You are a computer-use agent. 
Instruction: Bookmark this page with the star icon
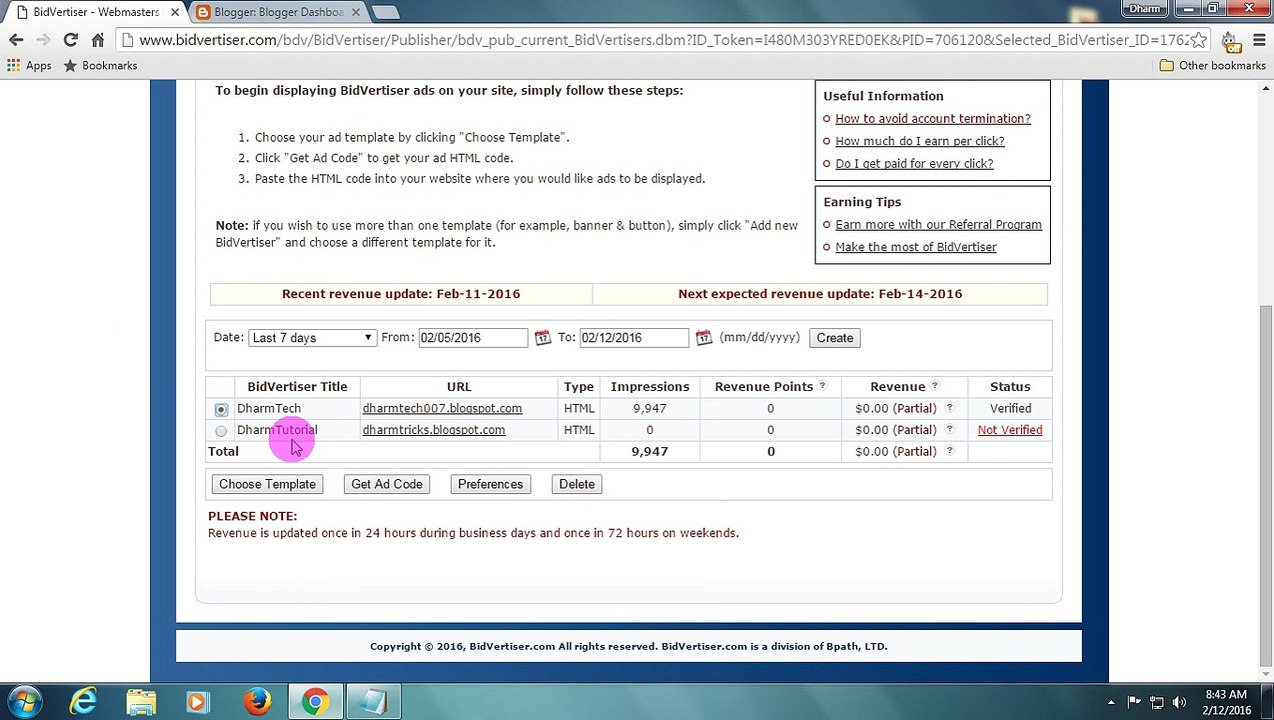pos(1198,40)
